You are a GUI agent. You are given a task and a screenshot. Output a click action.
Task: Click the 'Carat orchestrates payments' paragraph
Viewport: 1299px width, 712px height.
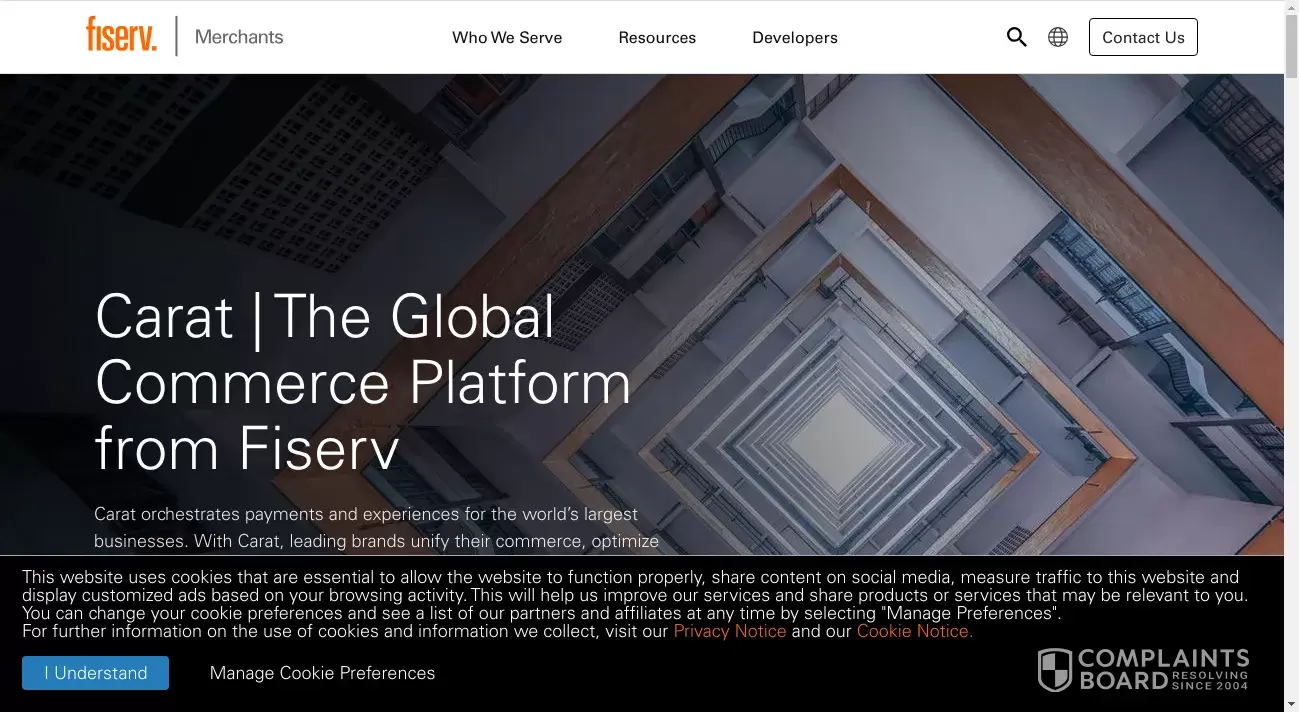coord(377,528)
